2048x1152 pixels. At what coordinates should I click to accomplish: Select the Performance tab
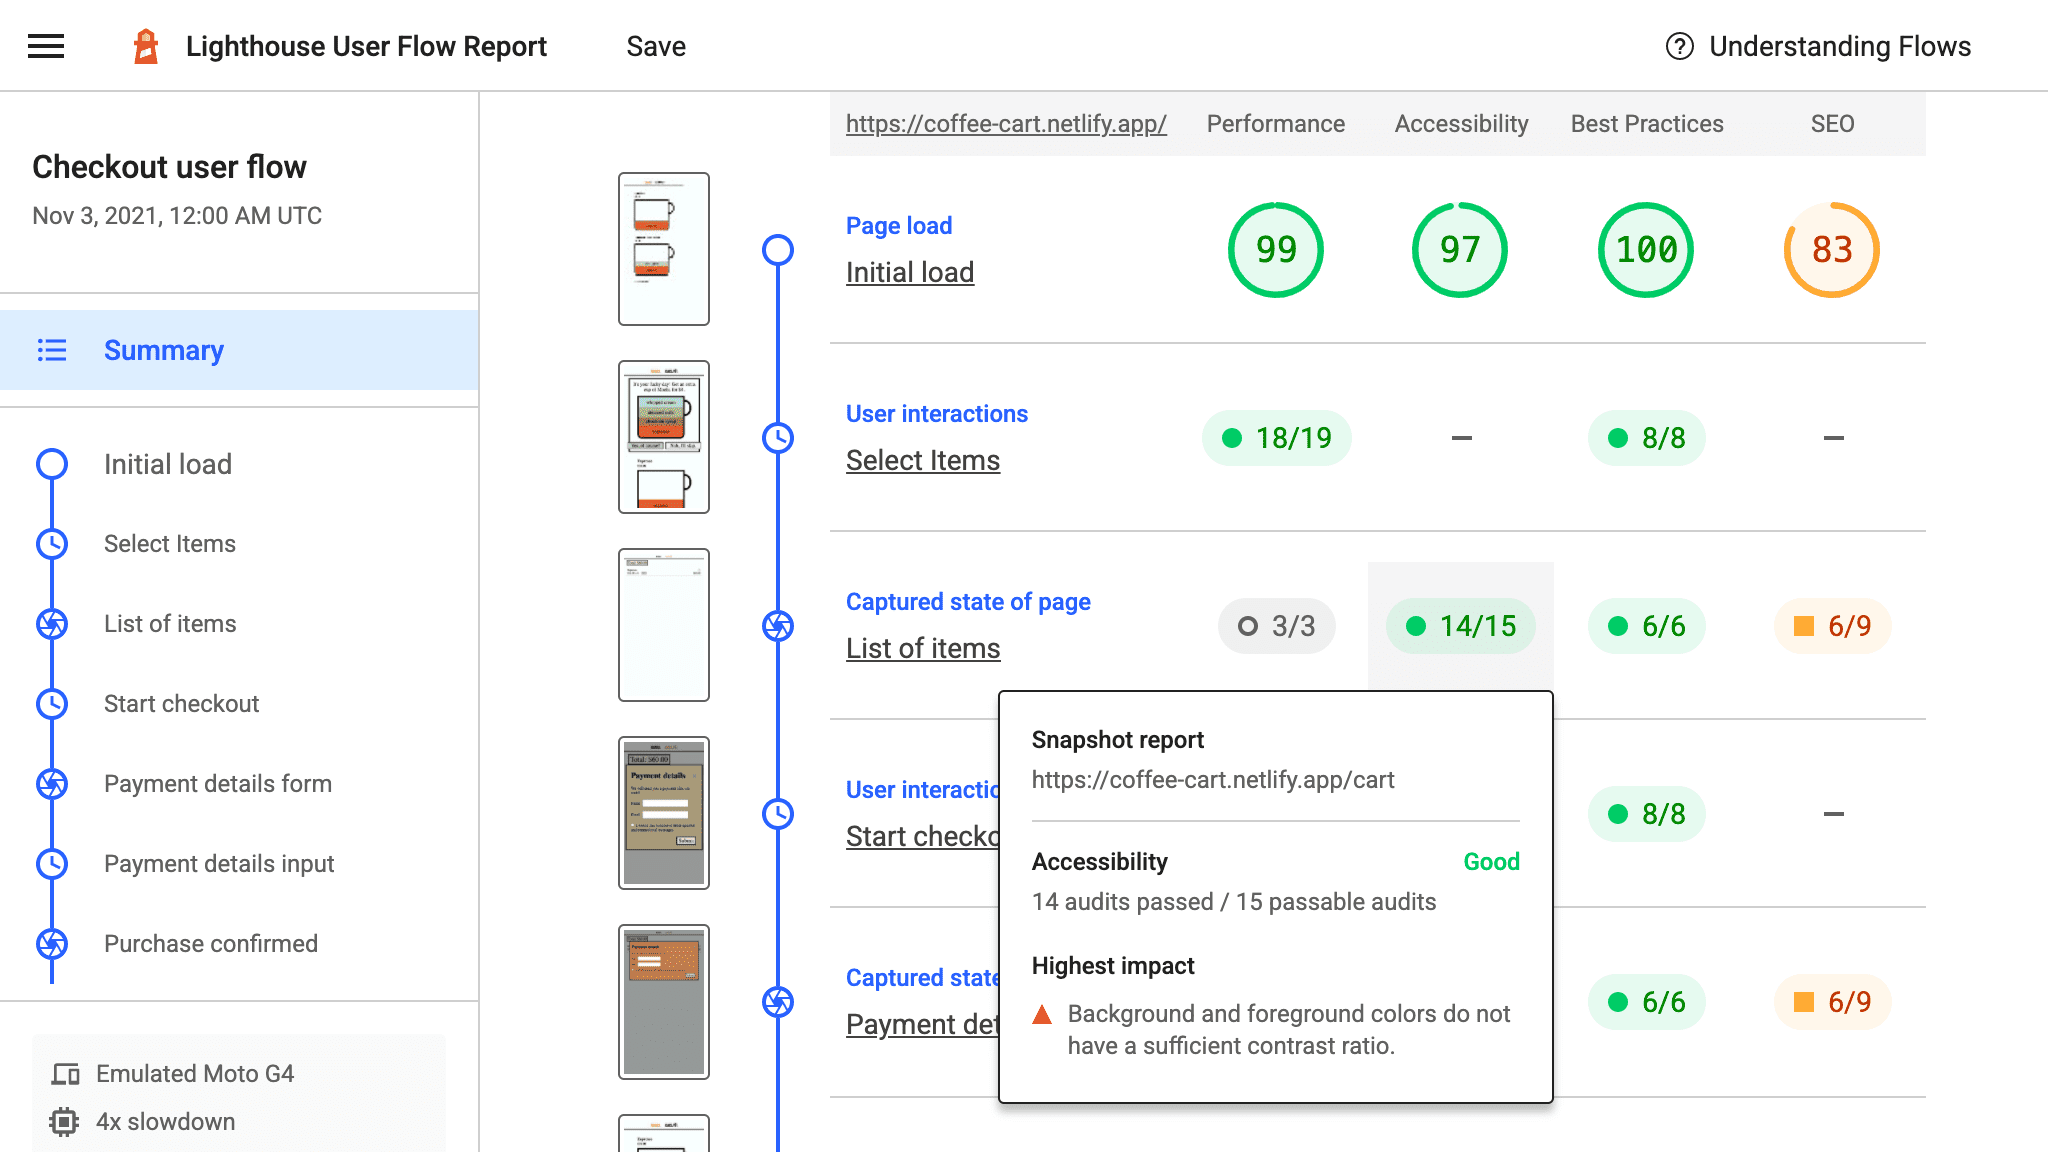click(x=1274, y=122)
